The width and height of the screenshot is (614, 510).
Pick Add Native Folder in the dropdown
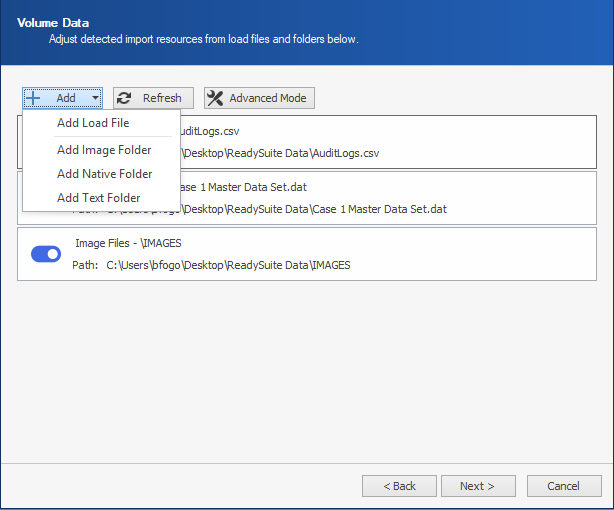(x=104, y=174)
